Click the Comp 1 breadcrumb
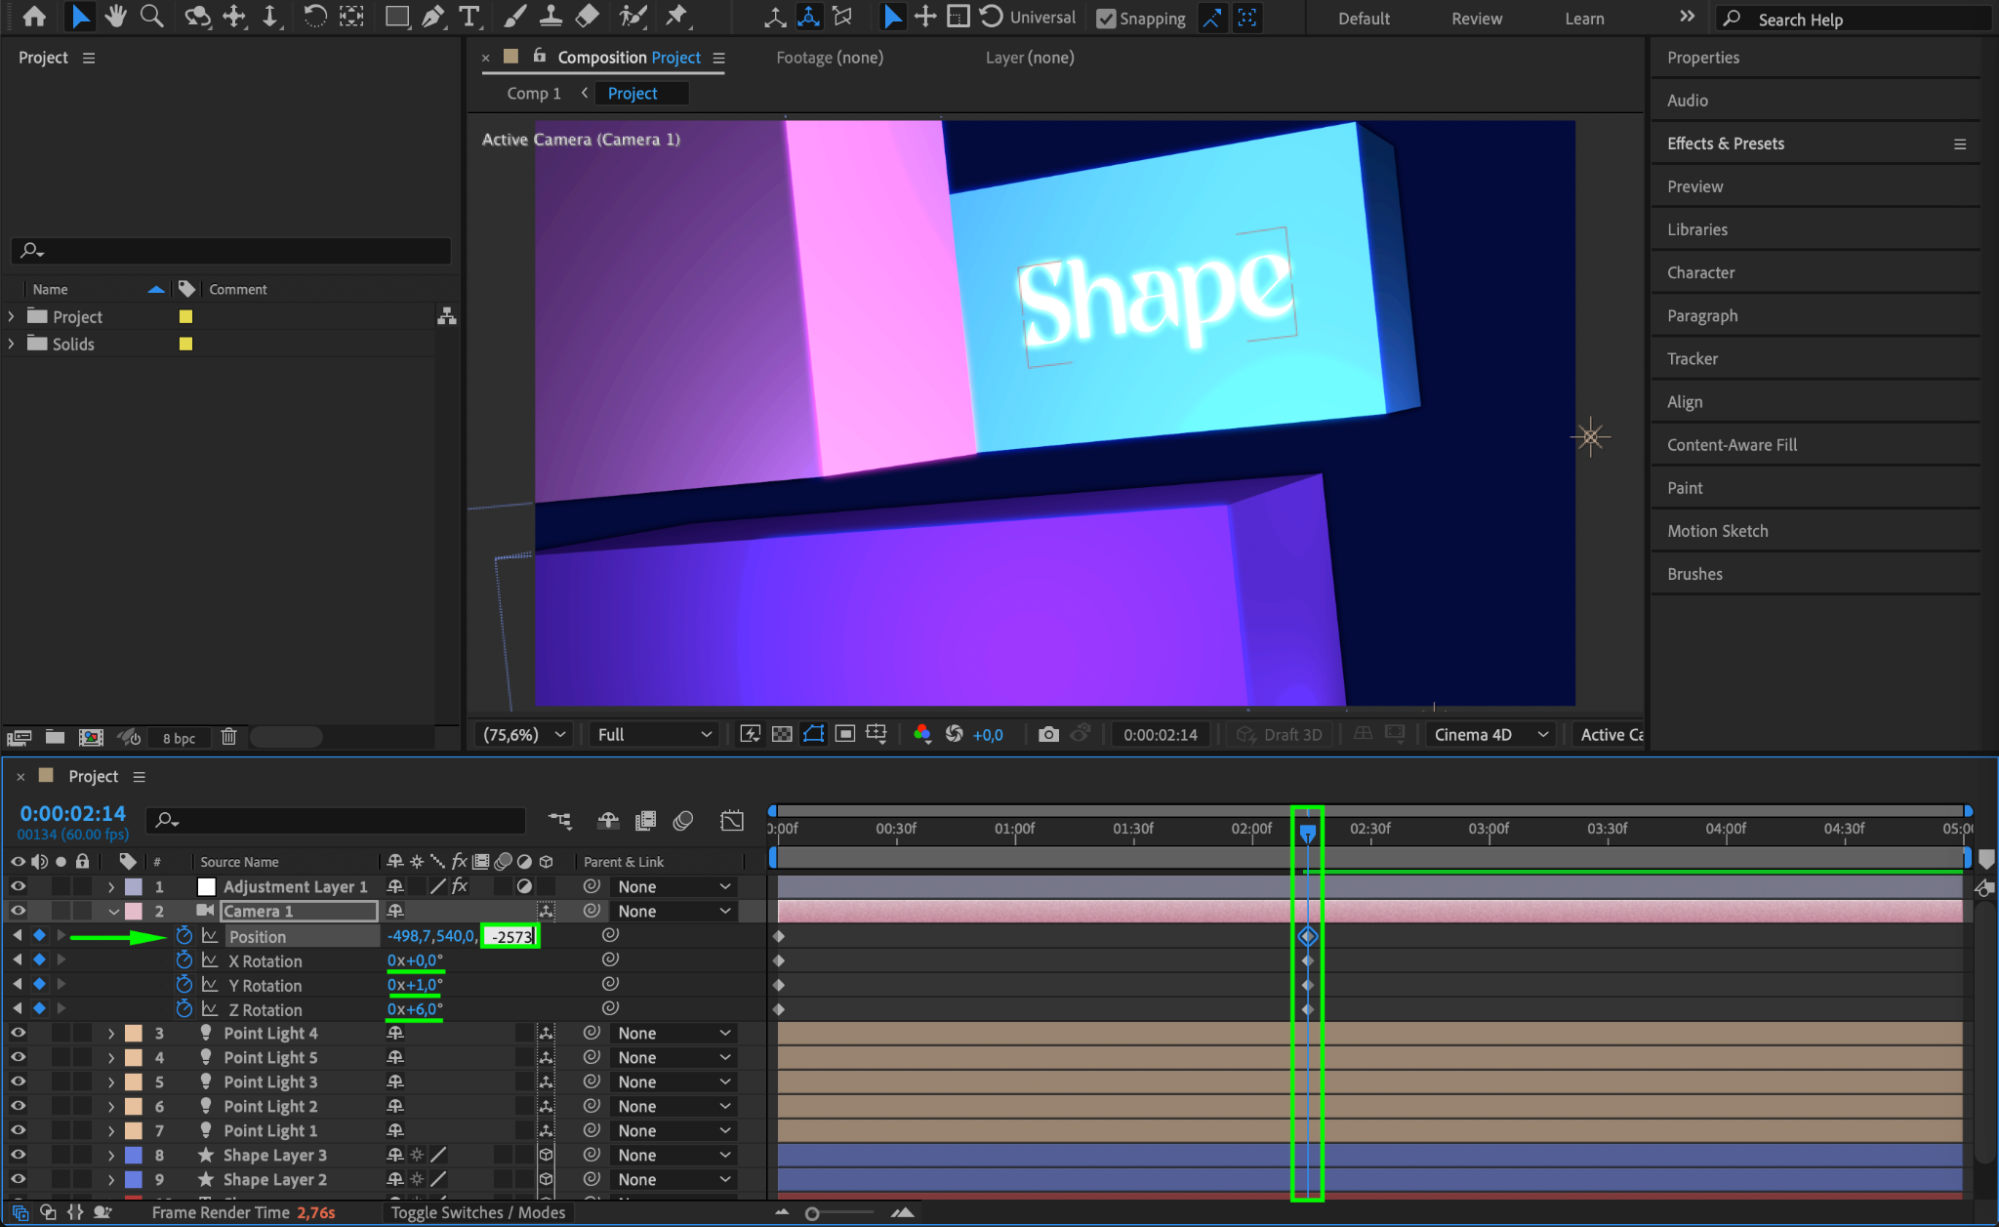 pos(533,93)
